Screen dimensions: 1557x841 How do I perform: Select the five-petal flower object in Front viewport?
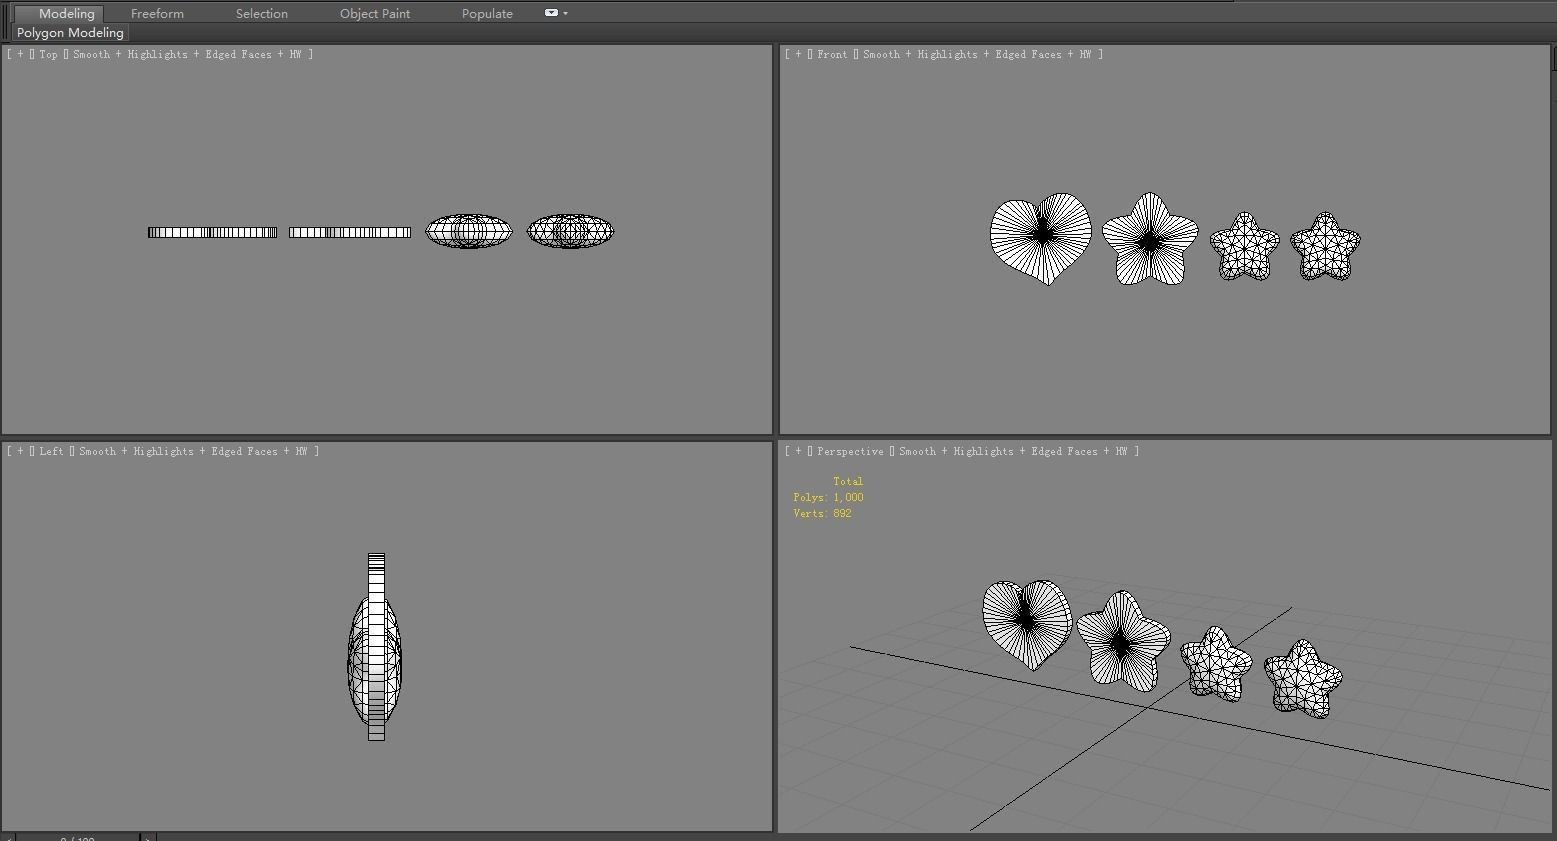tap(1150, 239)
